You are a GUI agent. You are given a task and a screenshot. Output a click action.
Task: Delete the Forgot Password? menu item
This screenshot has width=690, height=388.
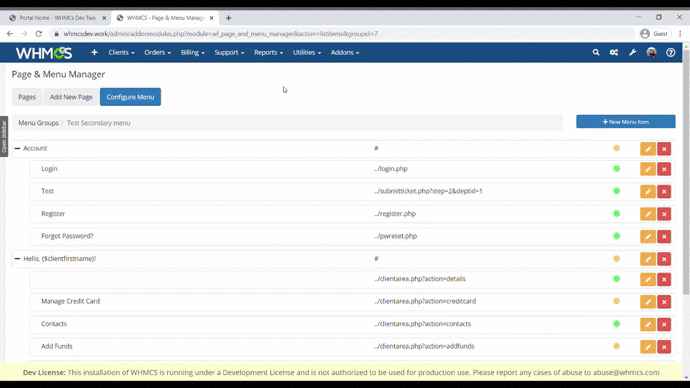pyautogui.click(x=664, y=236)
